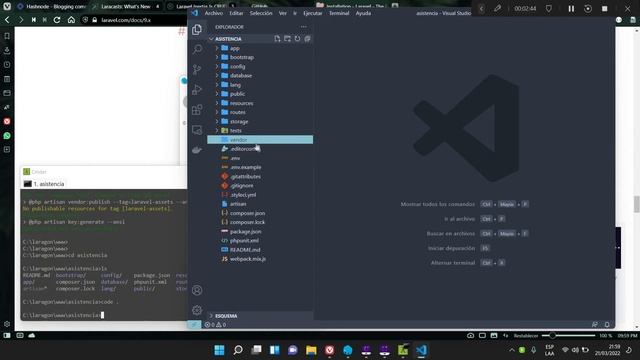Pause the screen recording
Viewport: 640px width, 360px height.
coord(571,9)
